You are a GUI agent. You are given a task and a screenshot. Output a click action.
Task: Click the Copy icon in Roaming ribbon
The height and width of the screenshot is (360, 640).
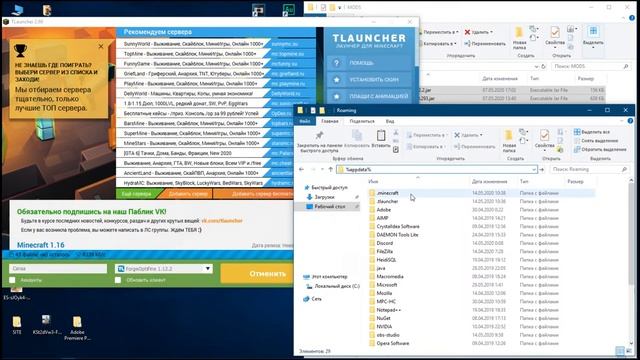(357, 135)
